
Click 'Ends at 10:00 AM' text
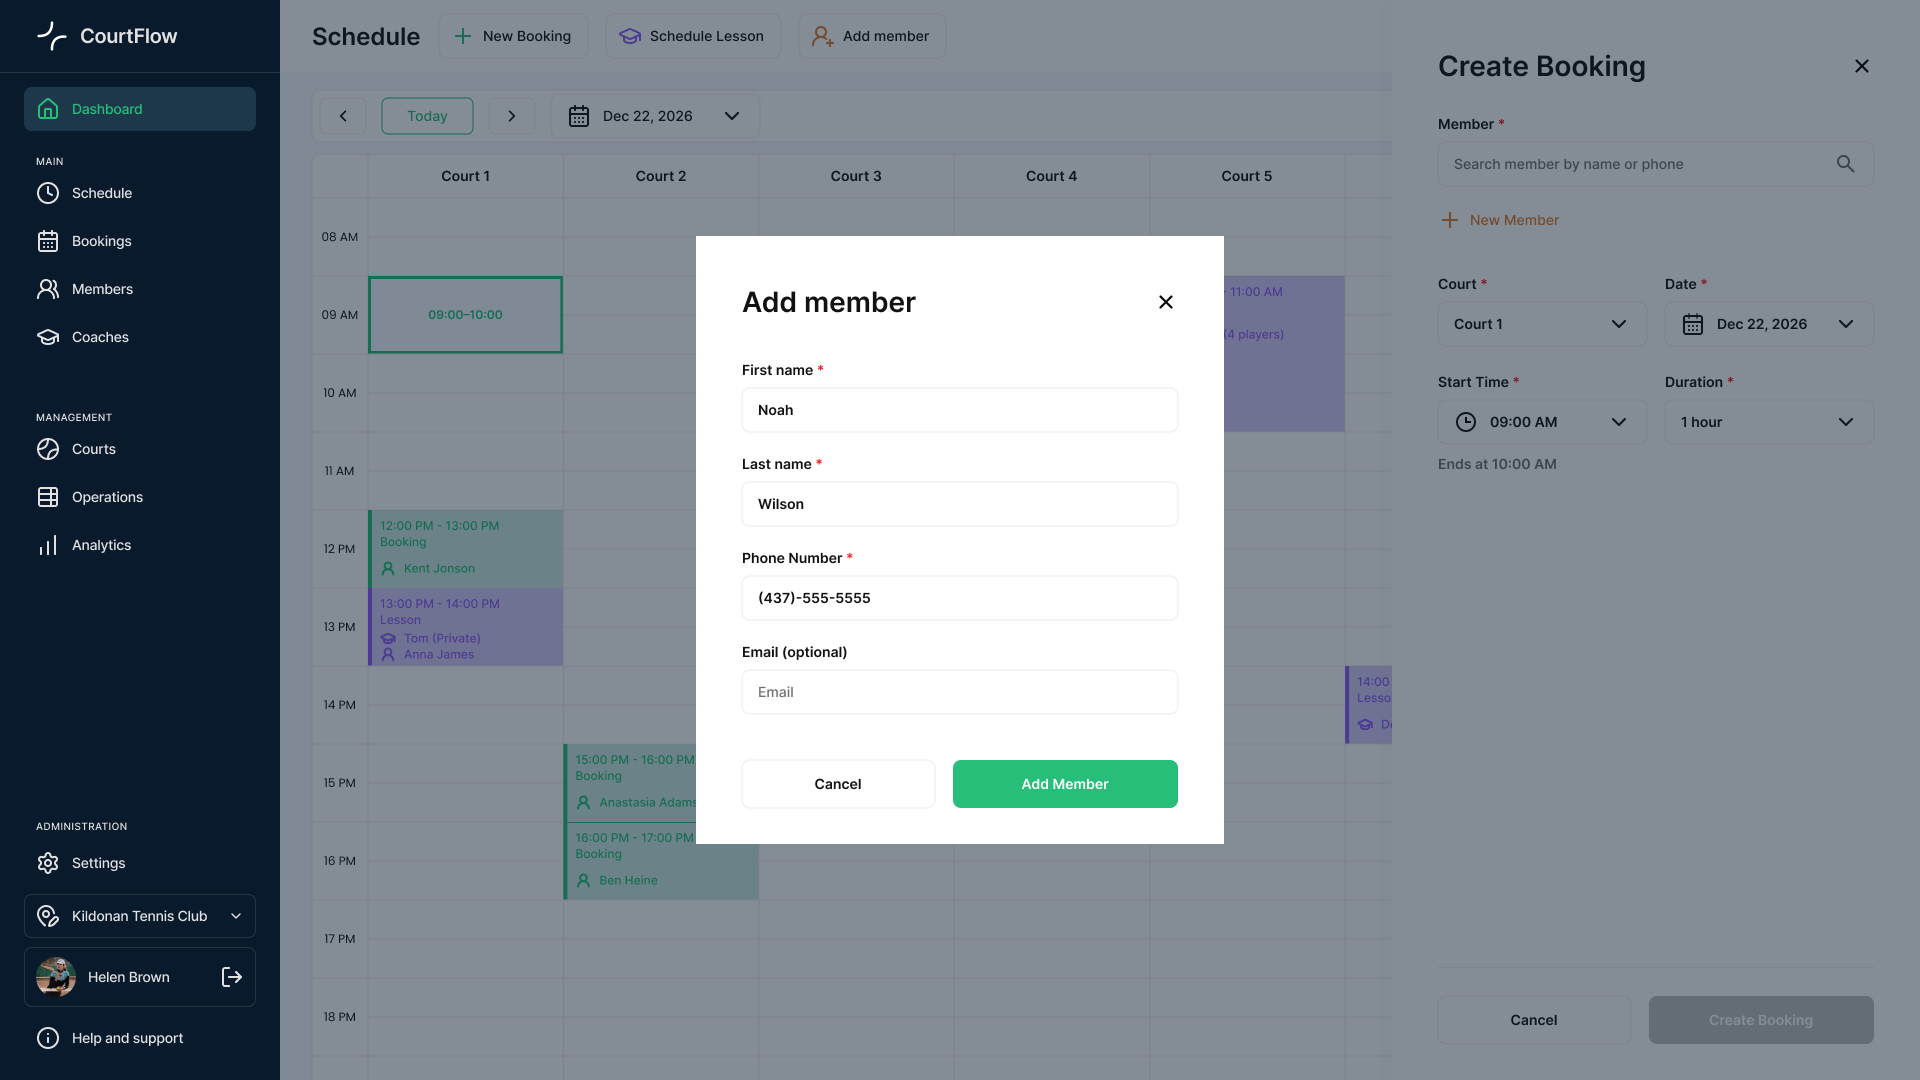(x=1497, y=464)
